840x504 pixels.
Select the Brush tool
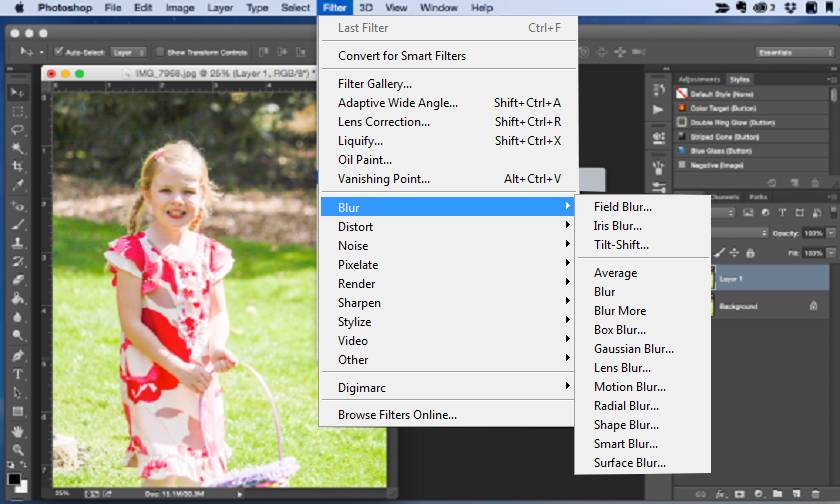[17, 224]
